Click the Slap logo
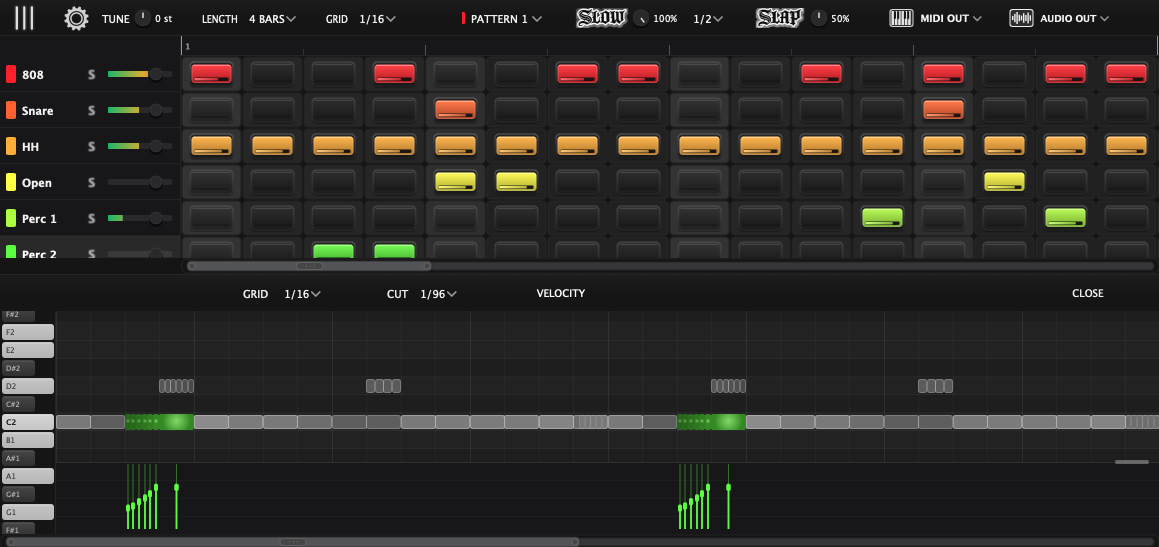The width and height of the screenshot is (1159, 547). click(779, 18)
